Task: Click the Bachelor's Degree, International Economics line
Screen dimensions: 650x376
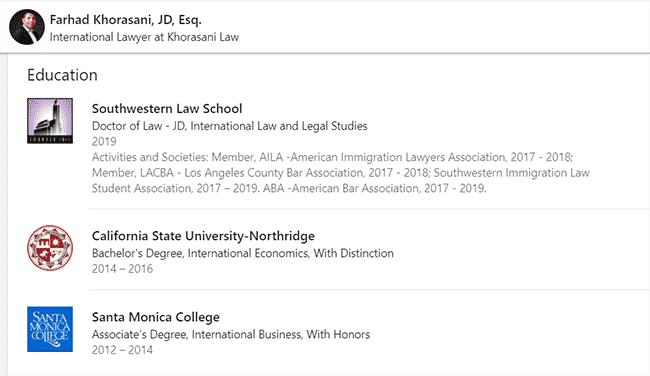Action: (243, 253)
